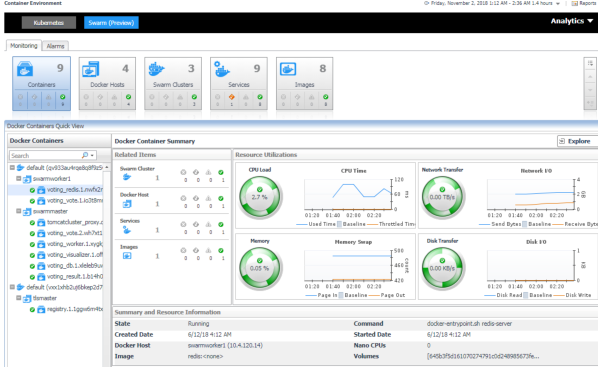Click the Network I/O chart

530,194
